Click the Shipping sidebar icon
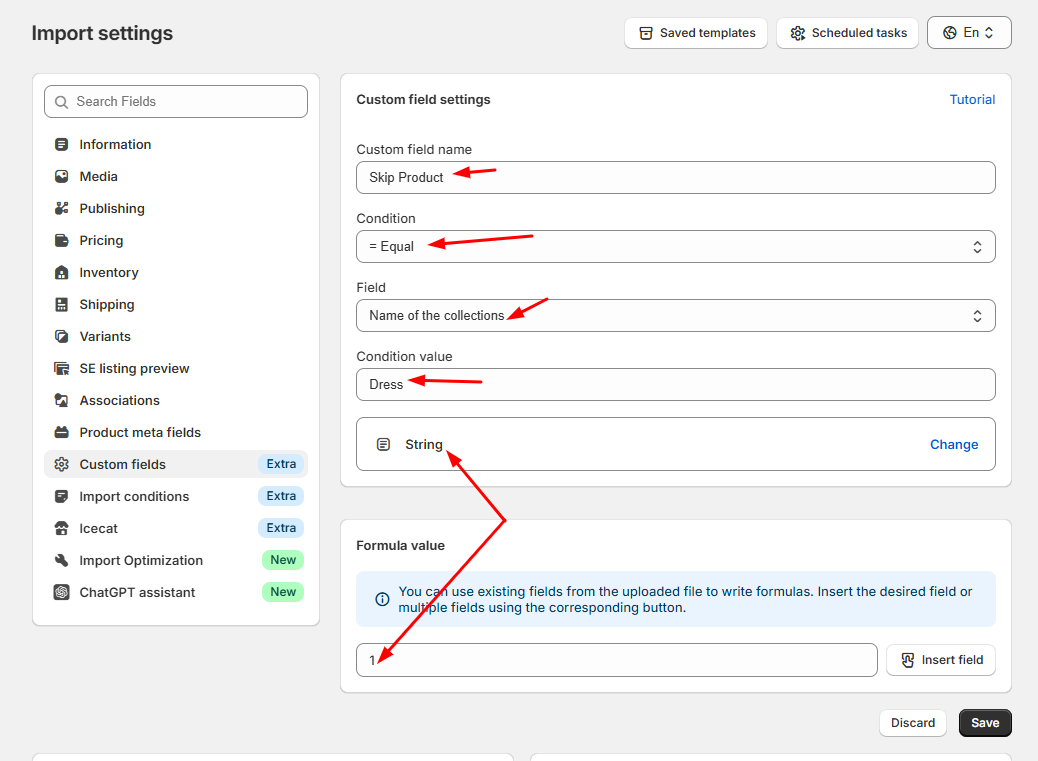 click(62, 304)
